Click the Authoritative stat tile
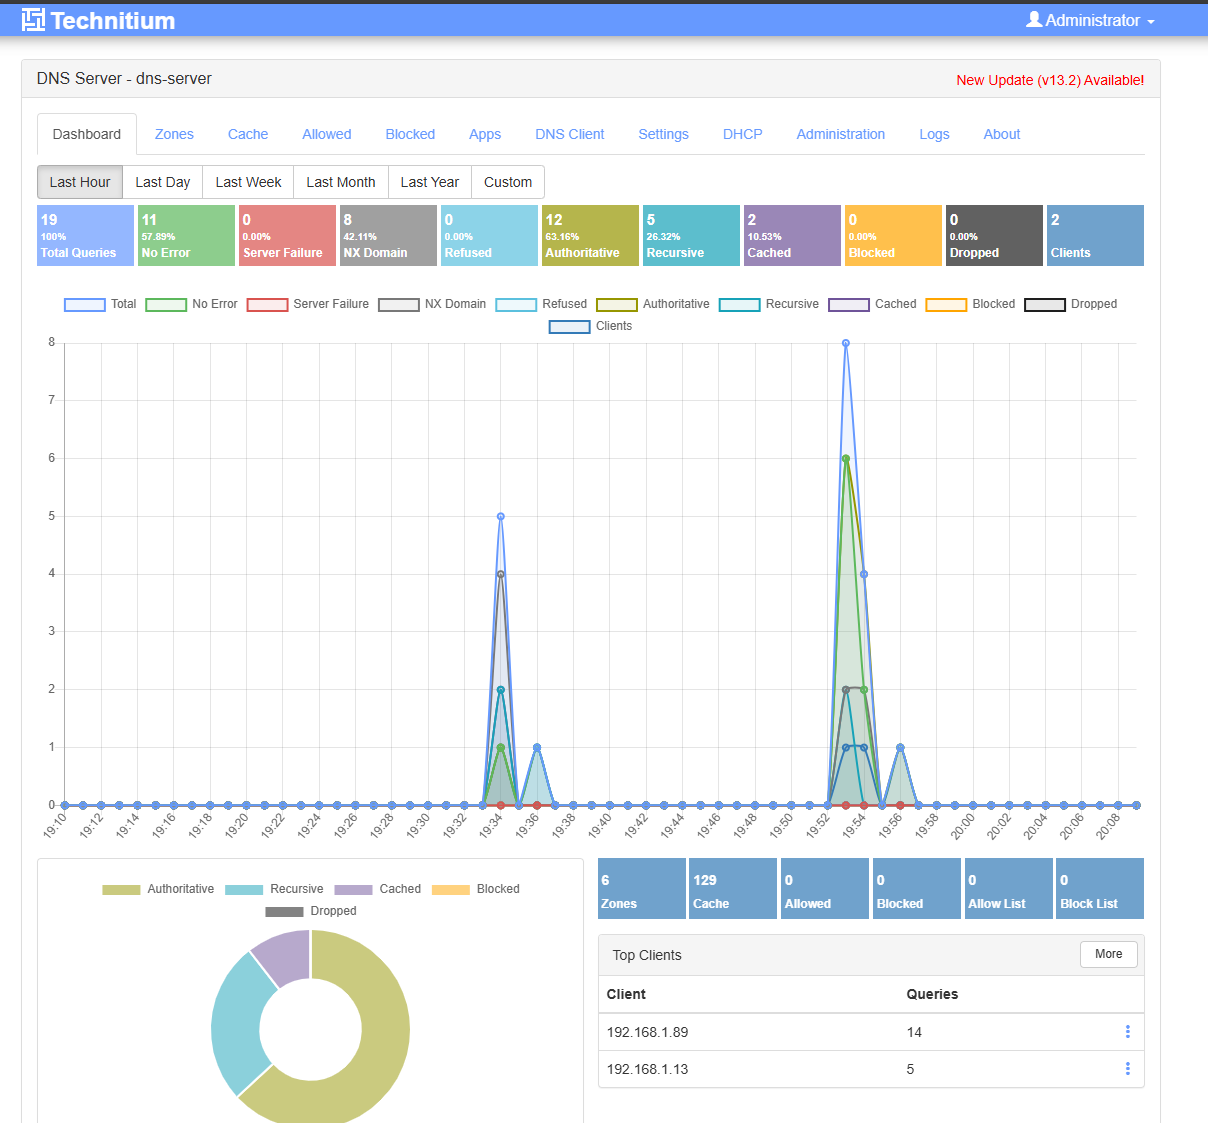 [590, 236]
